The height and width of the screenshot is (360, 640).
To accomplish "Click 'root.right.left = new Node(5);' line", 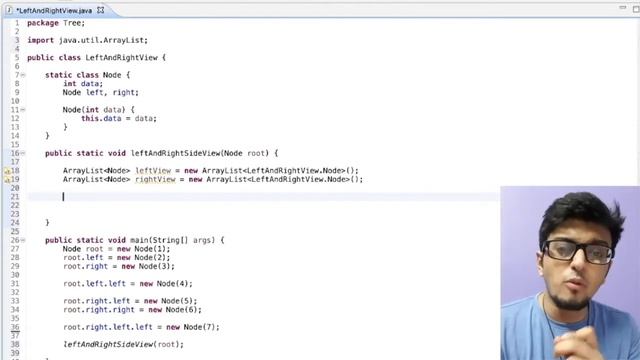I will [x=130, y=301].
